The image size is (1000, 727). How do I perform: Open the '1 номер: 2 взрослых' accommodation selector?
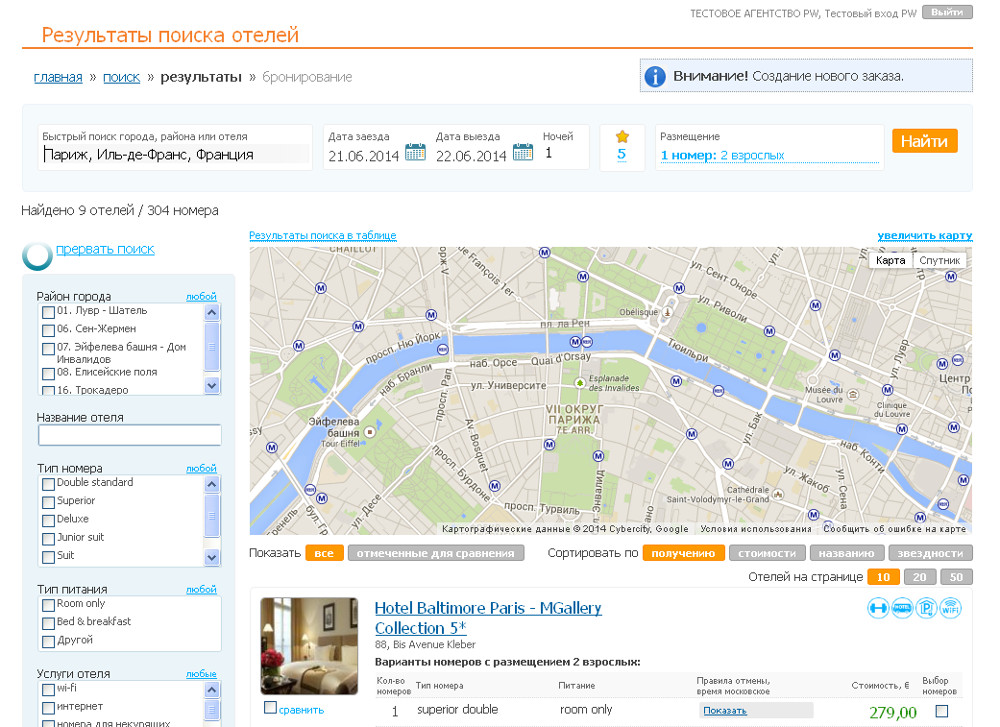722,155
